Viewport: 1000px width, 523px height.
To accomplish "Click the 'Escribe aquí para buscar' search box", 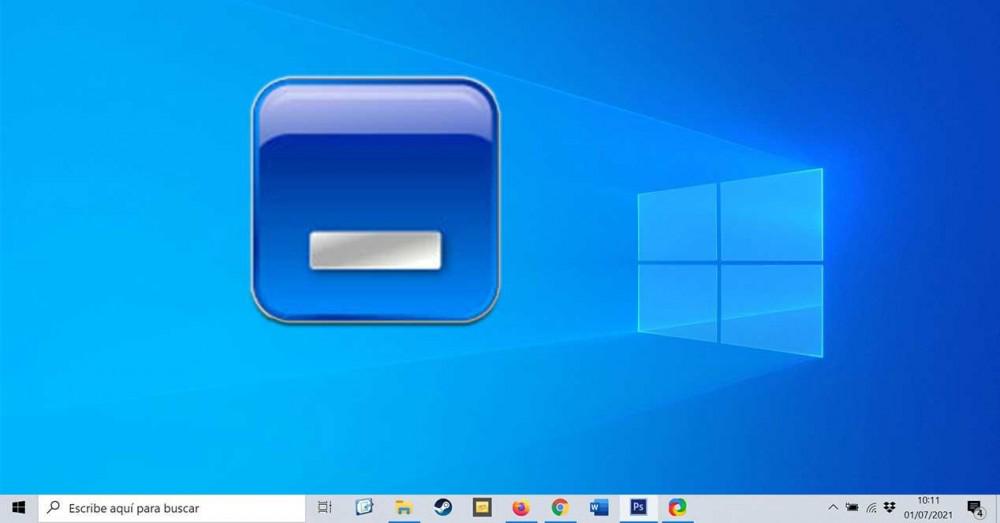I will (172, 508).
